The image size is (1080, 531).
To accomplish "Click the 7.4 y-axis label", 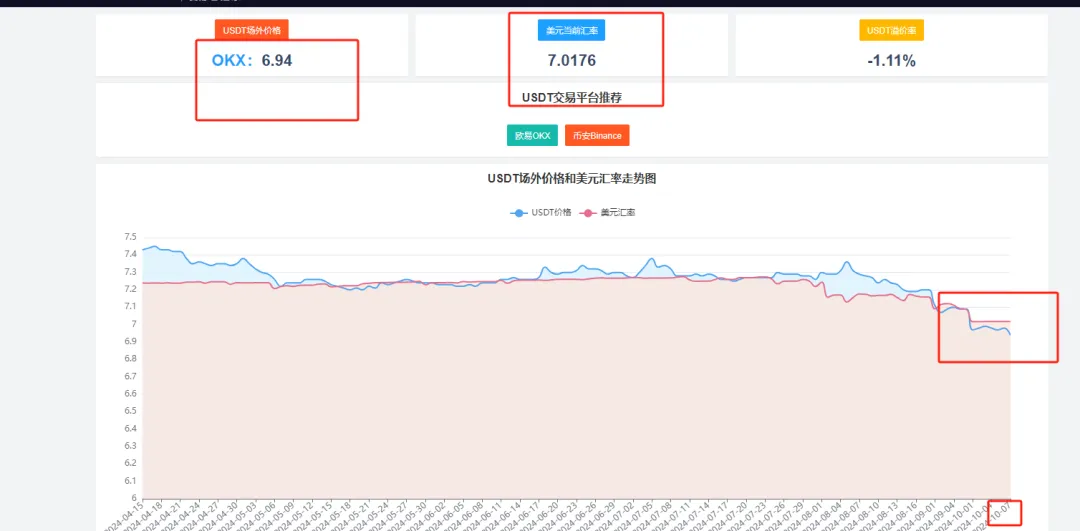I will point(131,254).
